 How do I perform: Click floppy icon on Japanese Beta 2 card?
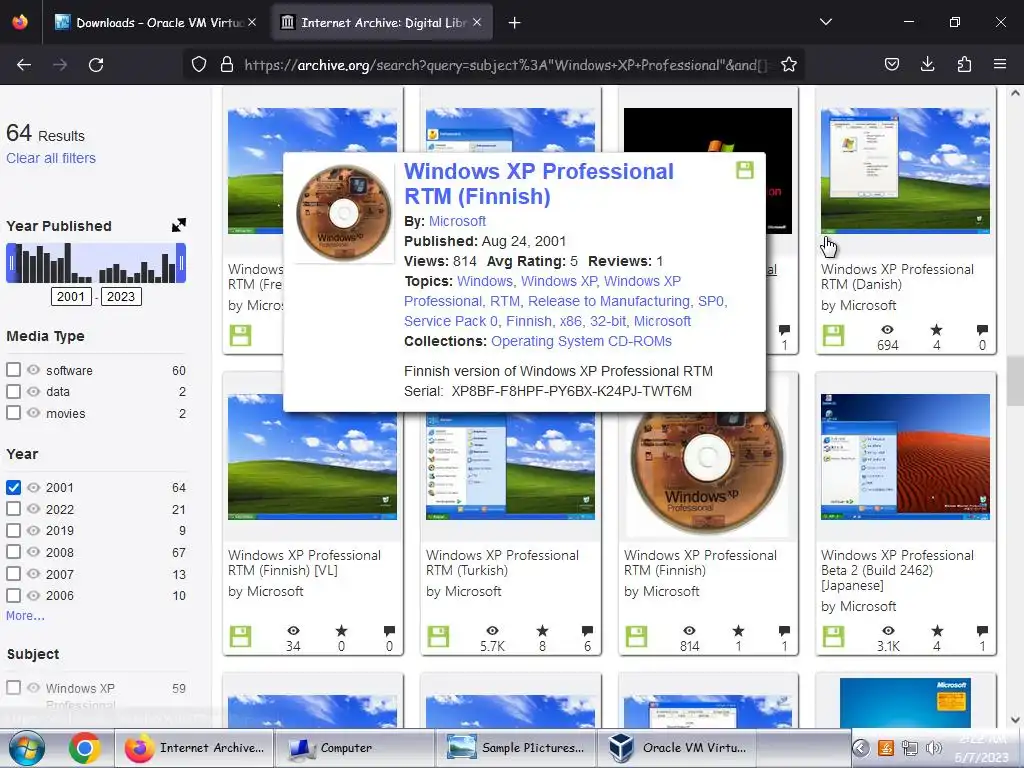click(x=833, y=637)
